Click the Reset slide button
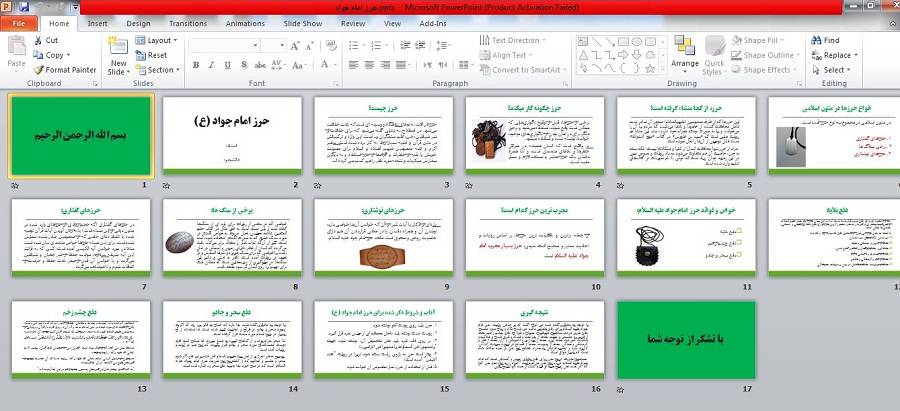Image resolution: width=900 pixels, height=411 pixels. (152, 55)
